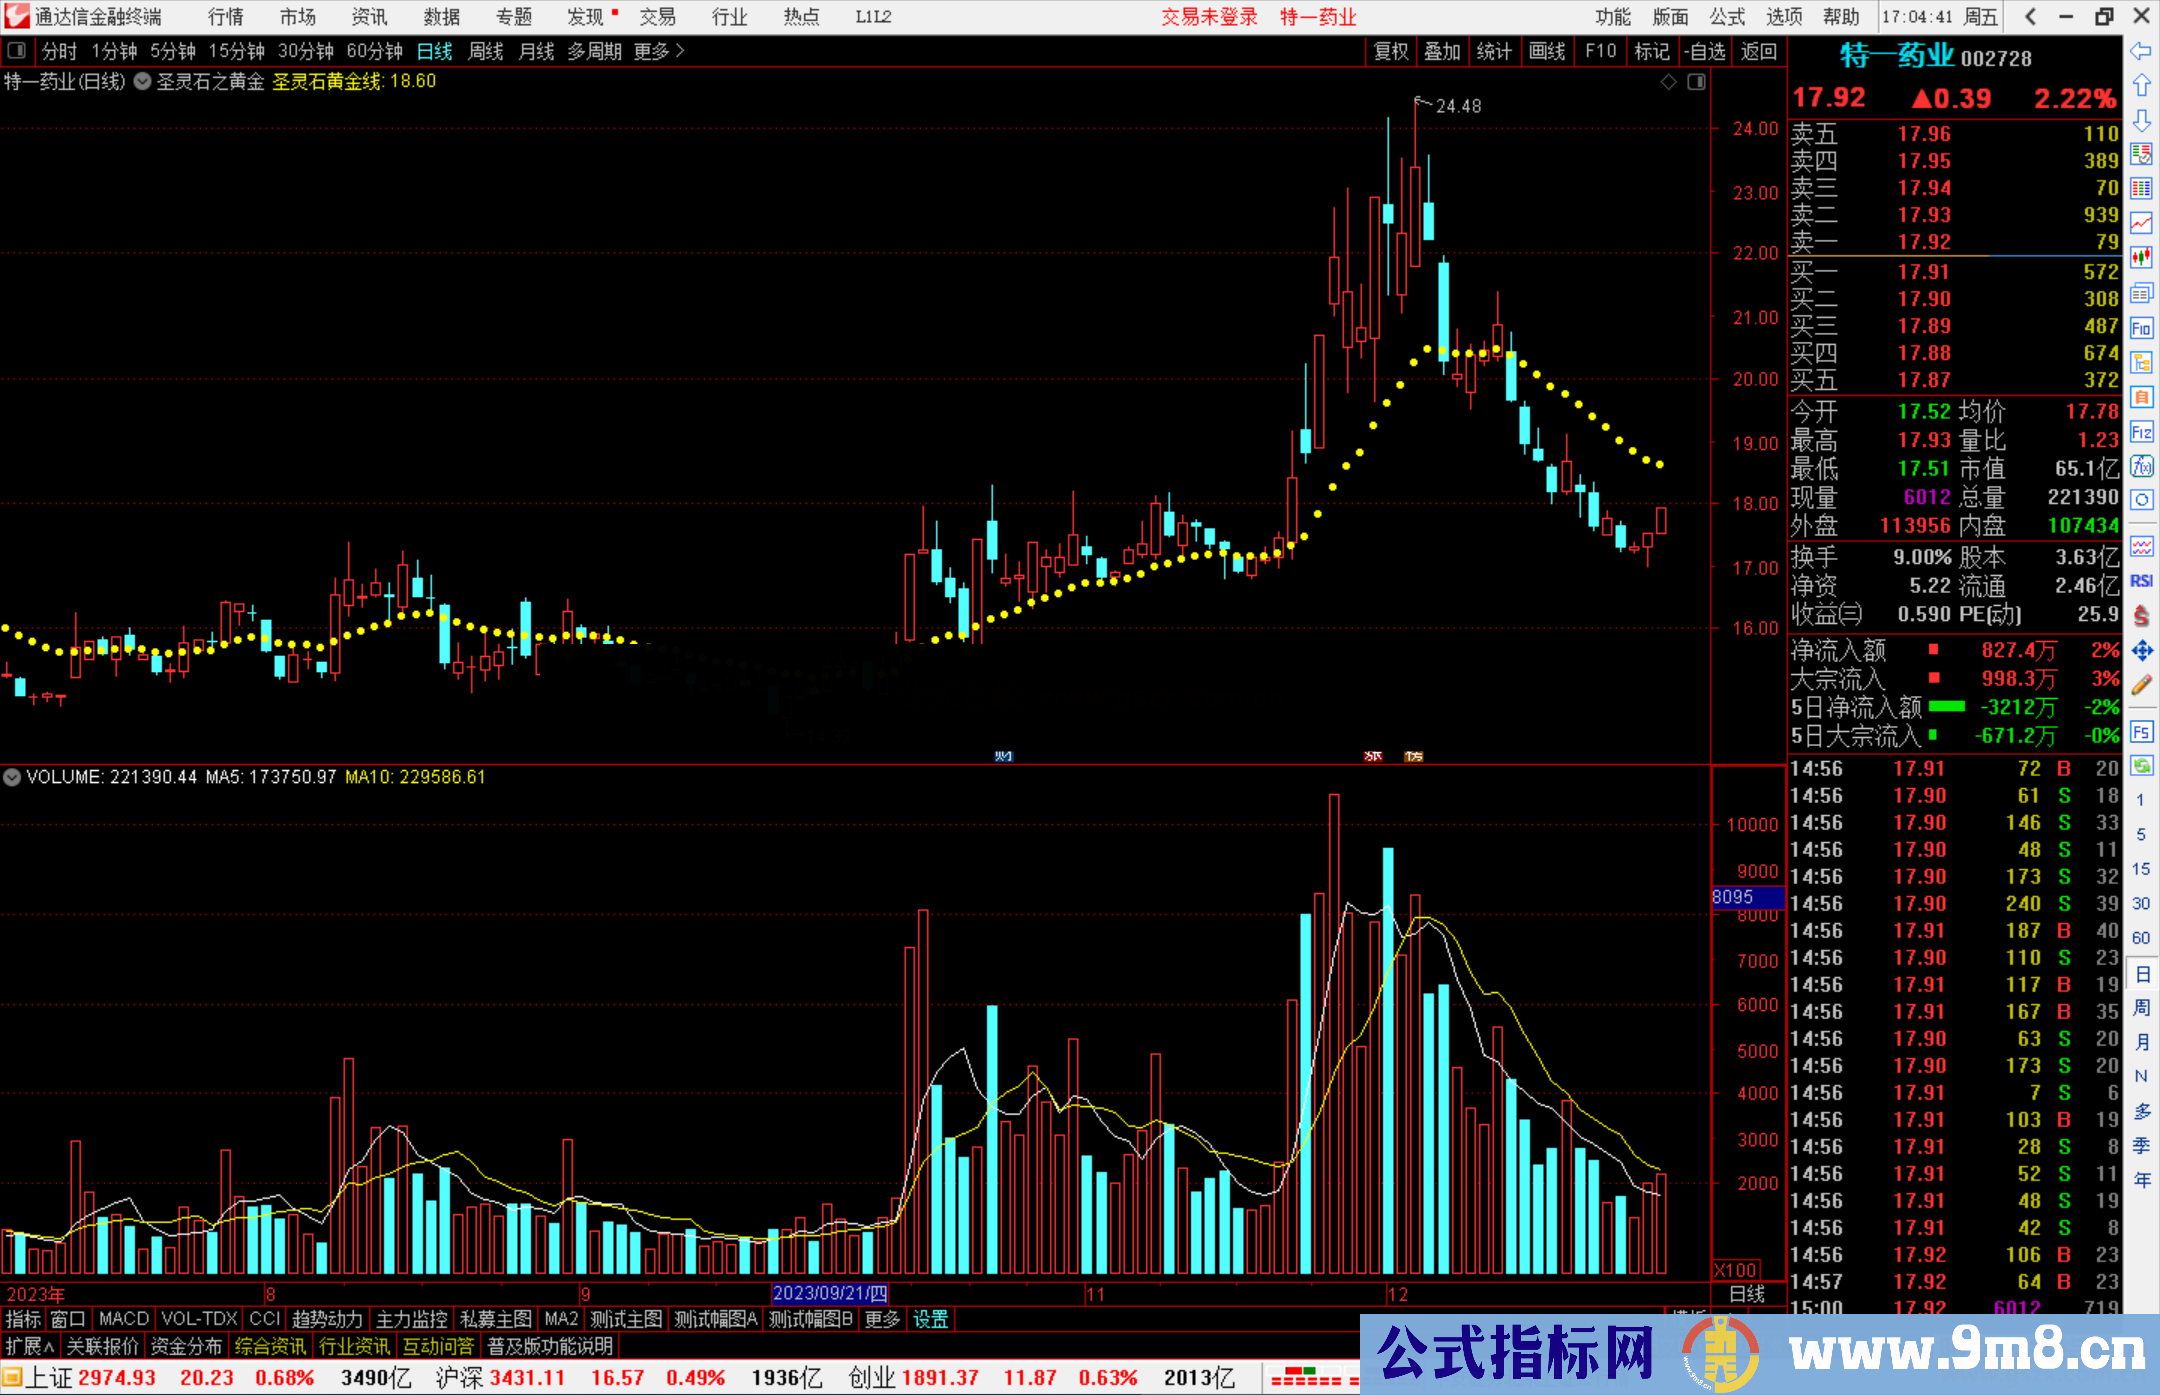The height and width of the screenshot is (1395, 2160).
Task: Click the 资金分布 bottom tab
Action: pos(186,1346)
